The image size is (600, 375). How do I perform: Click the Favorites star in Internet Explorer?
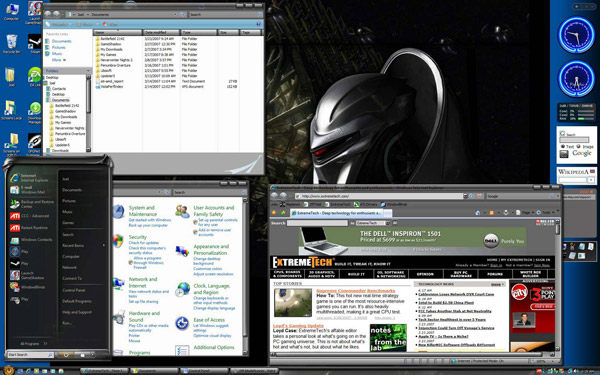[274, 212]
